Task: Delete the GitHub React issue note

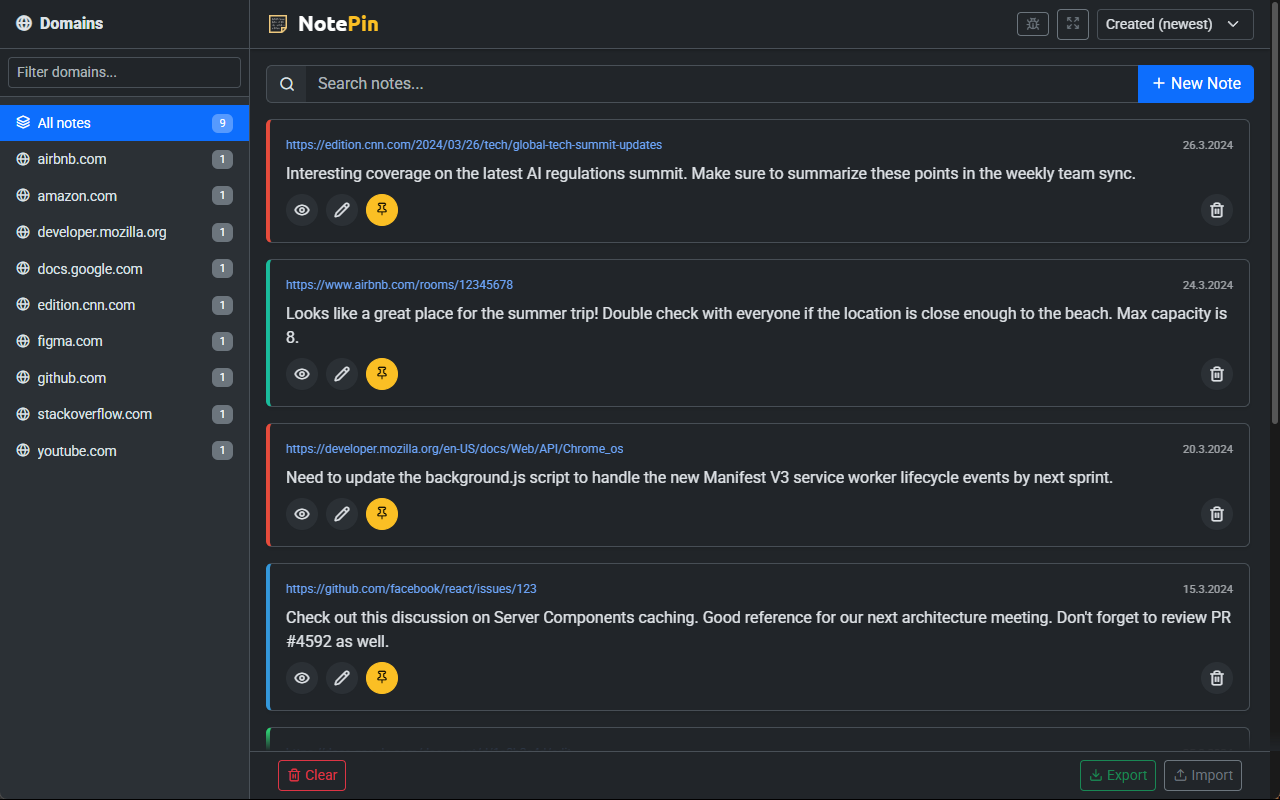Action: click(1217, 678)
